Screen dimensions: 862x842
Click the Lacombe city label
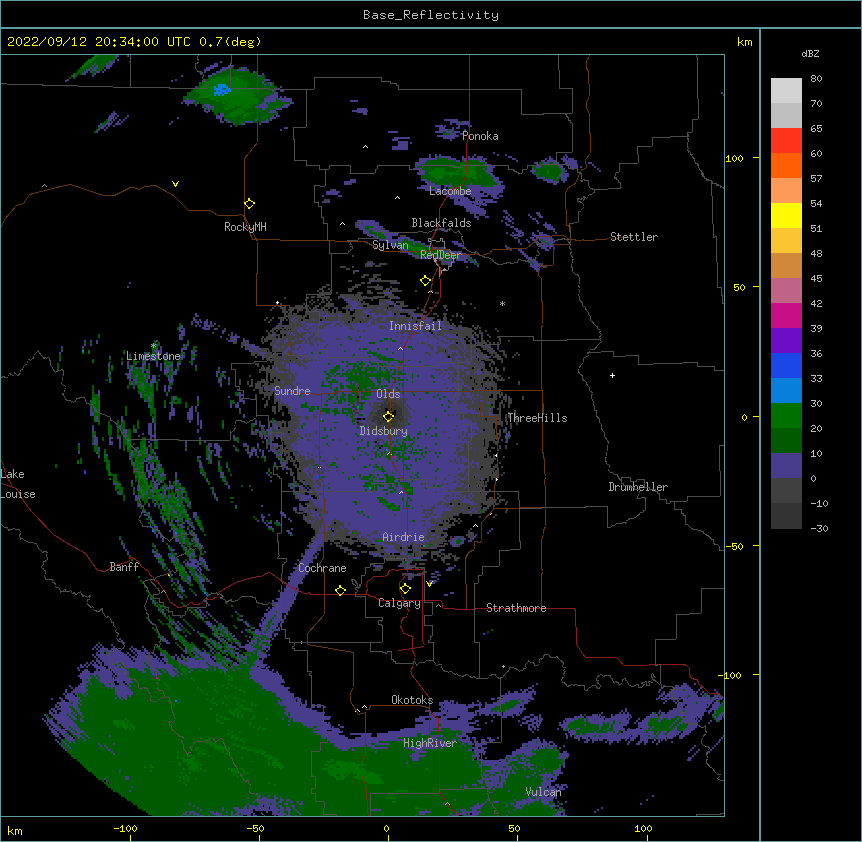pos(450,191)
